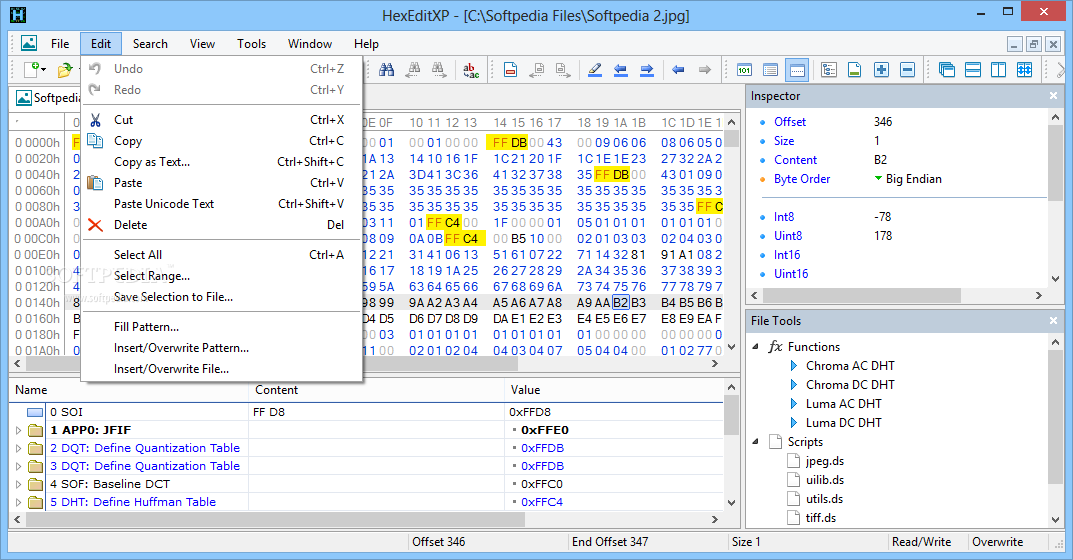
Task: Click the 0xFFC4 value link
Action: (541, 502)
